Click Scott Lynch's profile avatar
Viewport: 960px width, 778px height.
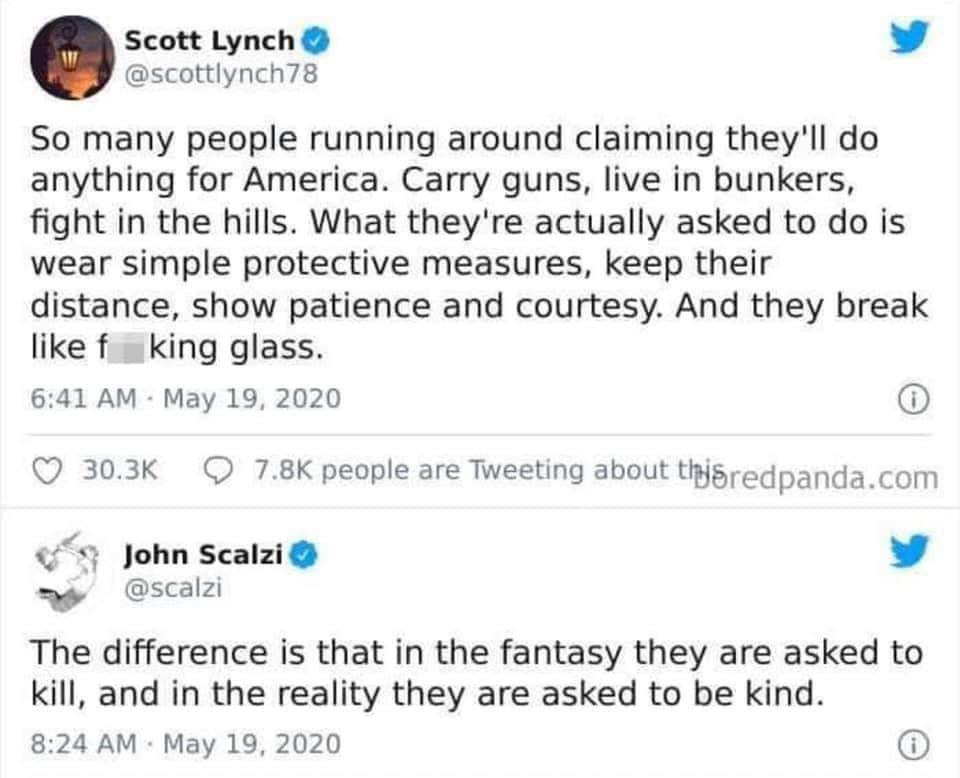click(x=71, y=53)
